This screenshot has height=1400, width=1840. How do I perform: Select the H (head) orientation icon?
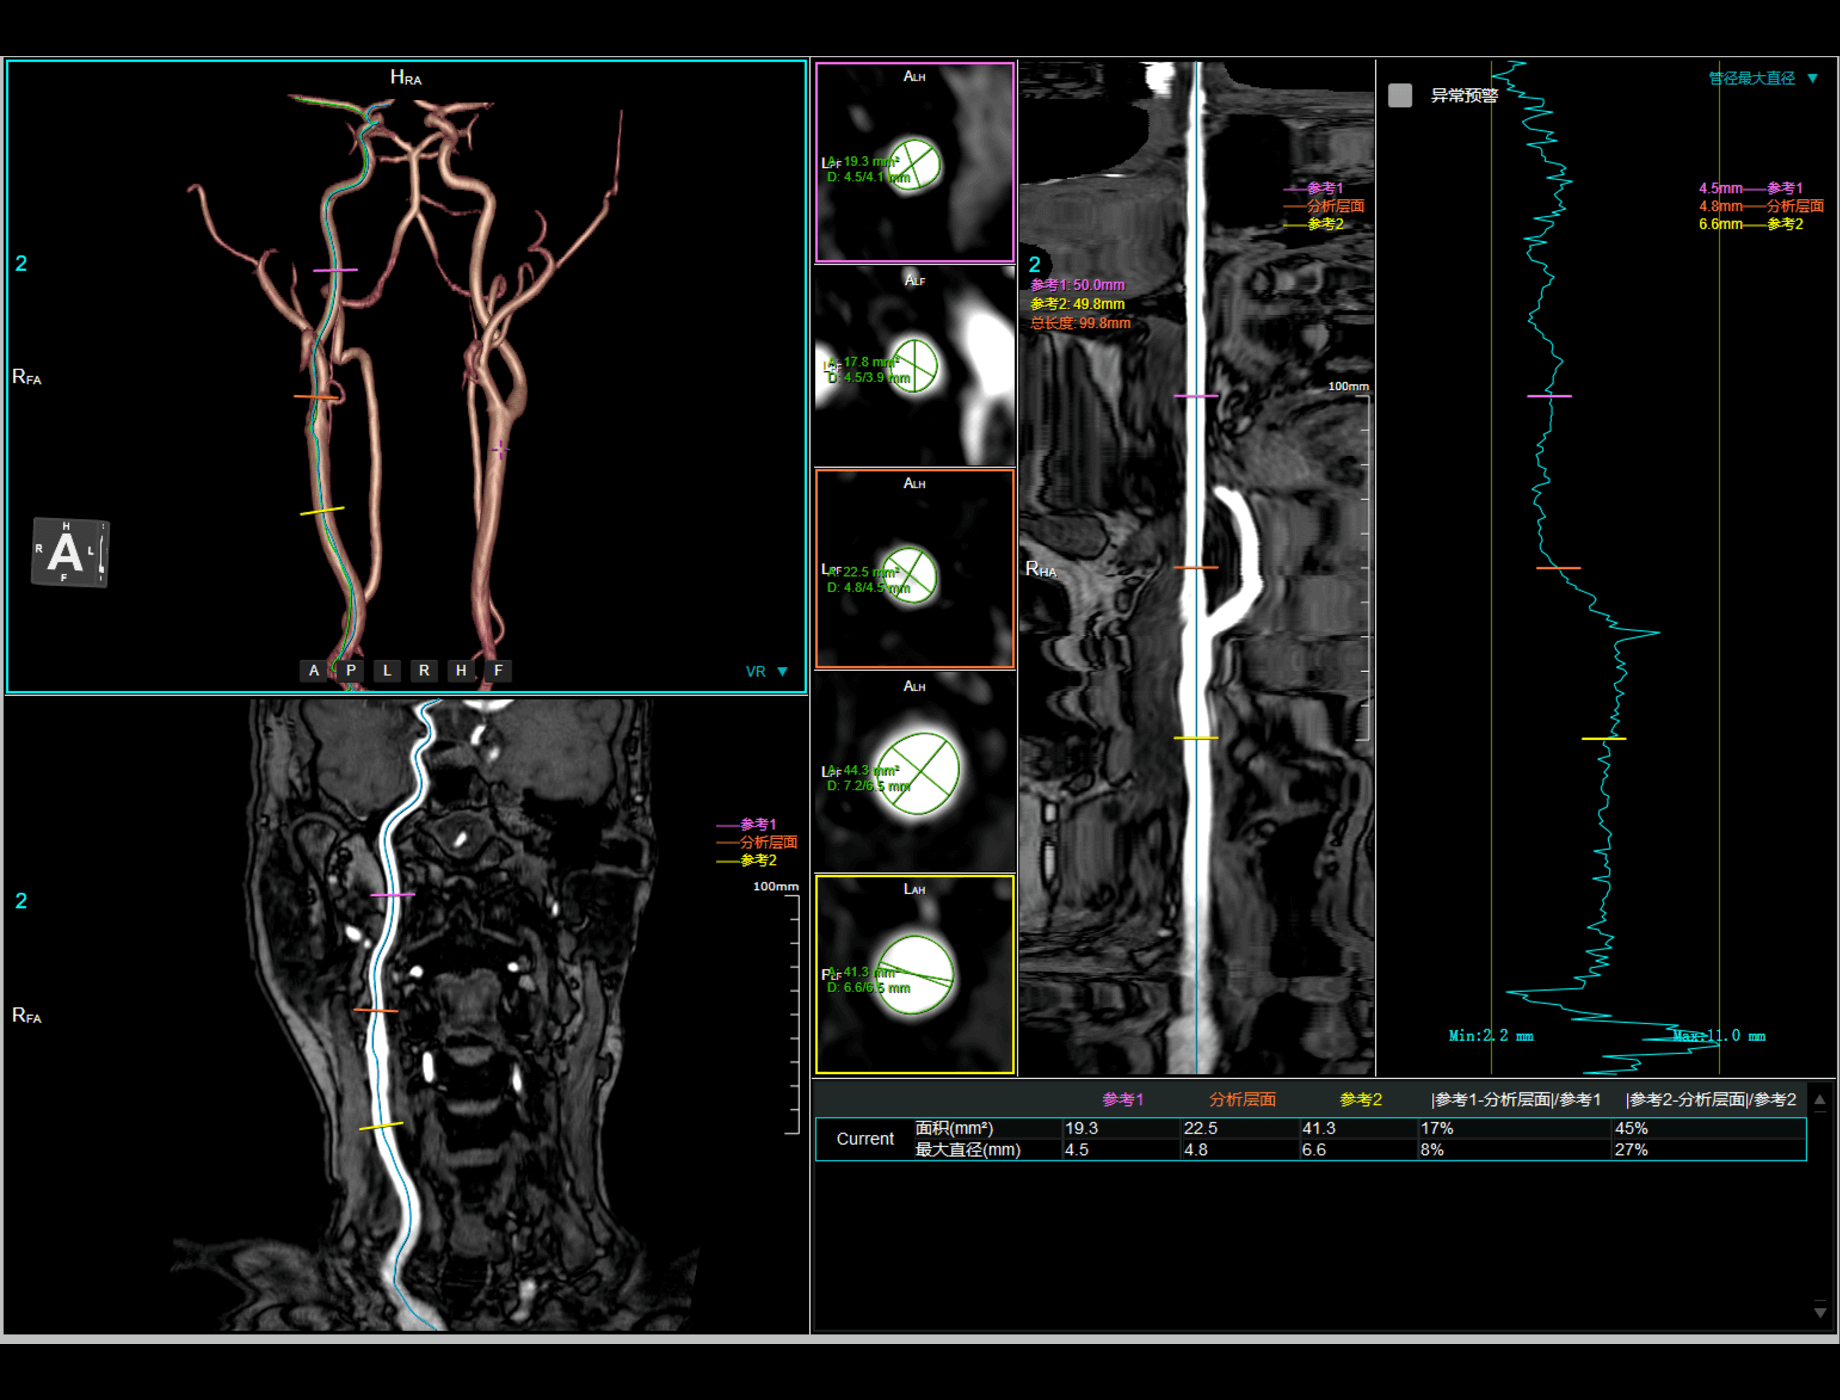(460, 671)
